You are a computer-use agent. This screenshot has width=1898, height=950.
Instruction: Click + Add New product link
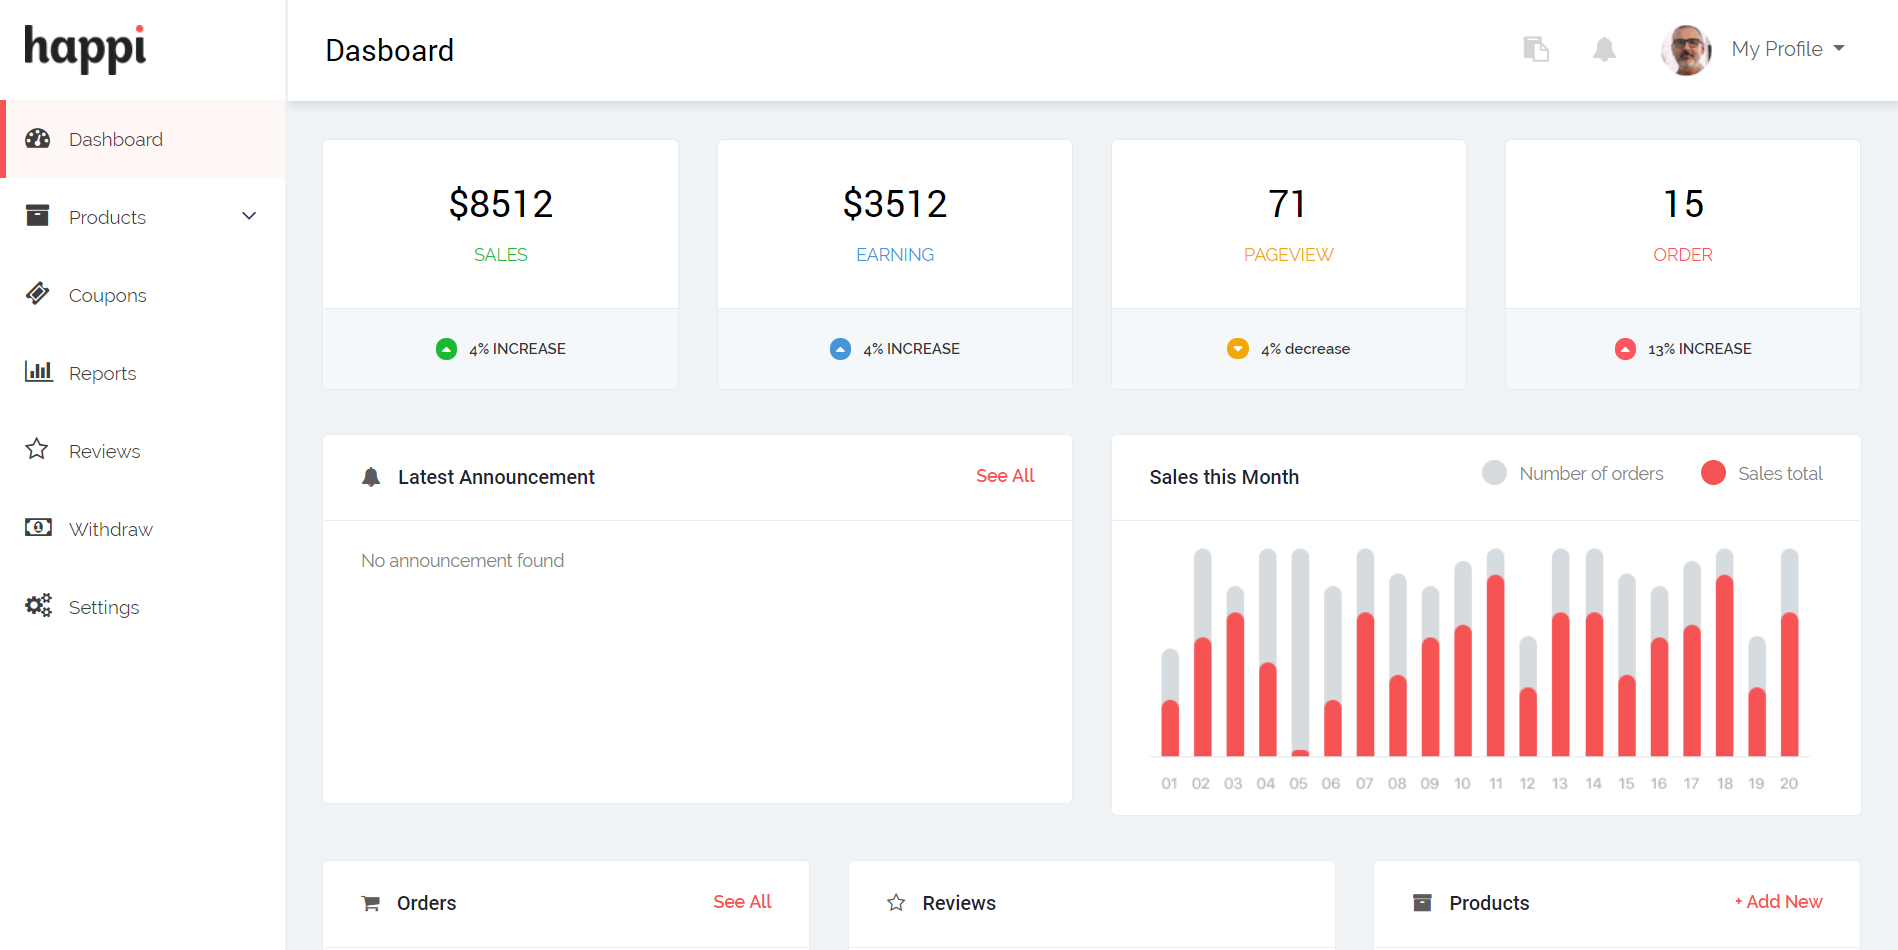click(1778, 902)
